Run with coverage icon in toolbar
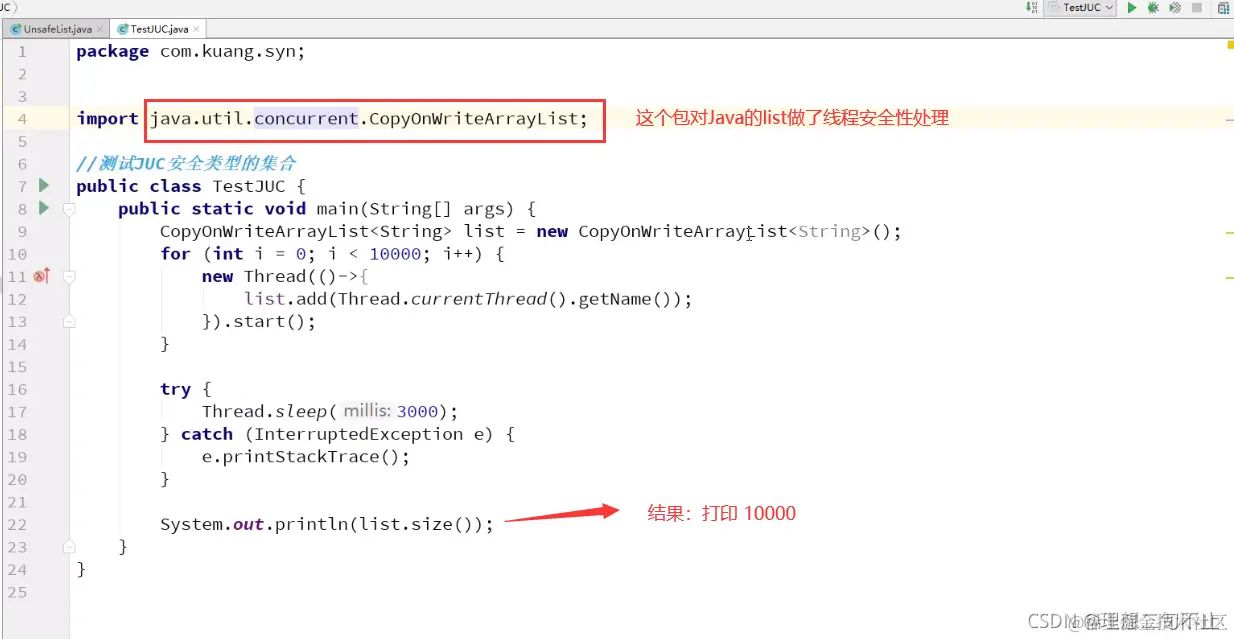This screenshot has height=639, width=1234. click(1175, 7)
